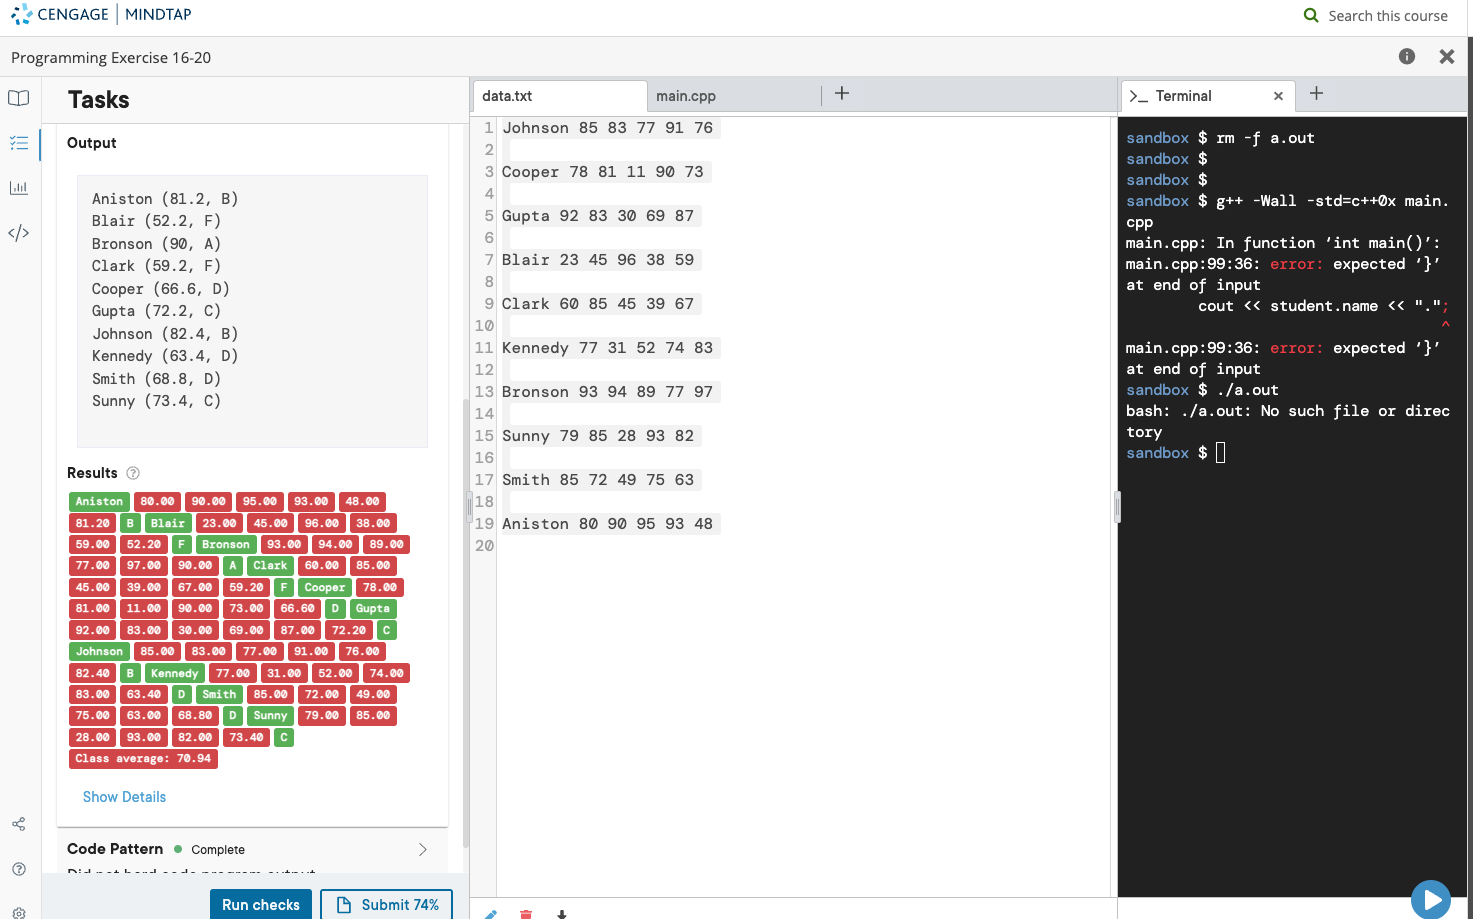Viewport: 1473px width, 919px height.
Task: Open a new editor tab with the plus
Action: [841, 93]
